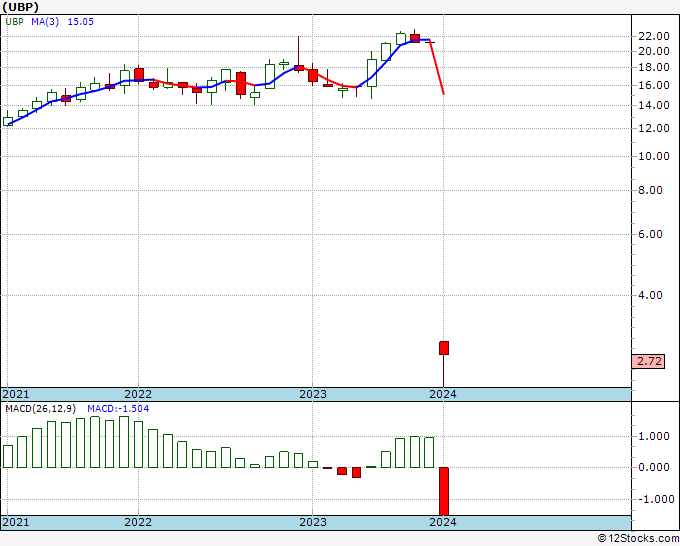680x546 pixels.
Task: Click the 8.00 price axis label
Action: click(x=650, y=190)
